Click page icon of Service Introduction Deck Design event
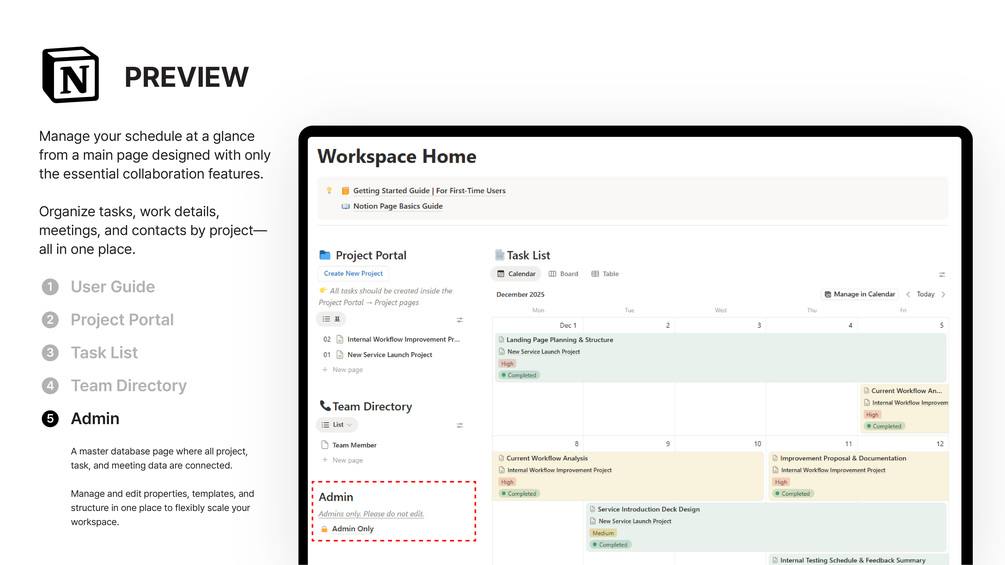The height and width of the screenshot is (565, 1005). click(592, 509)
